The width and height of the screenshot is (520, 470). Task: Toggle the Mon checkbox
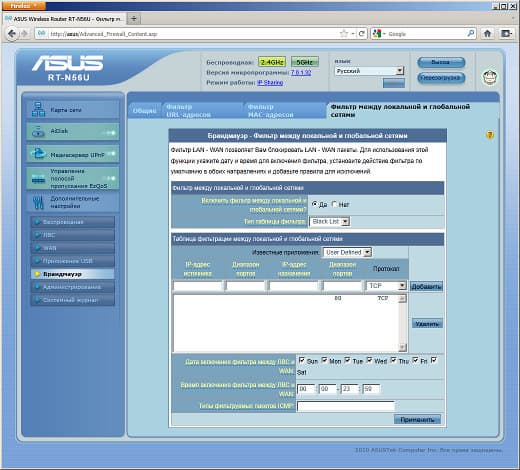(324, 360)
